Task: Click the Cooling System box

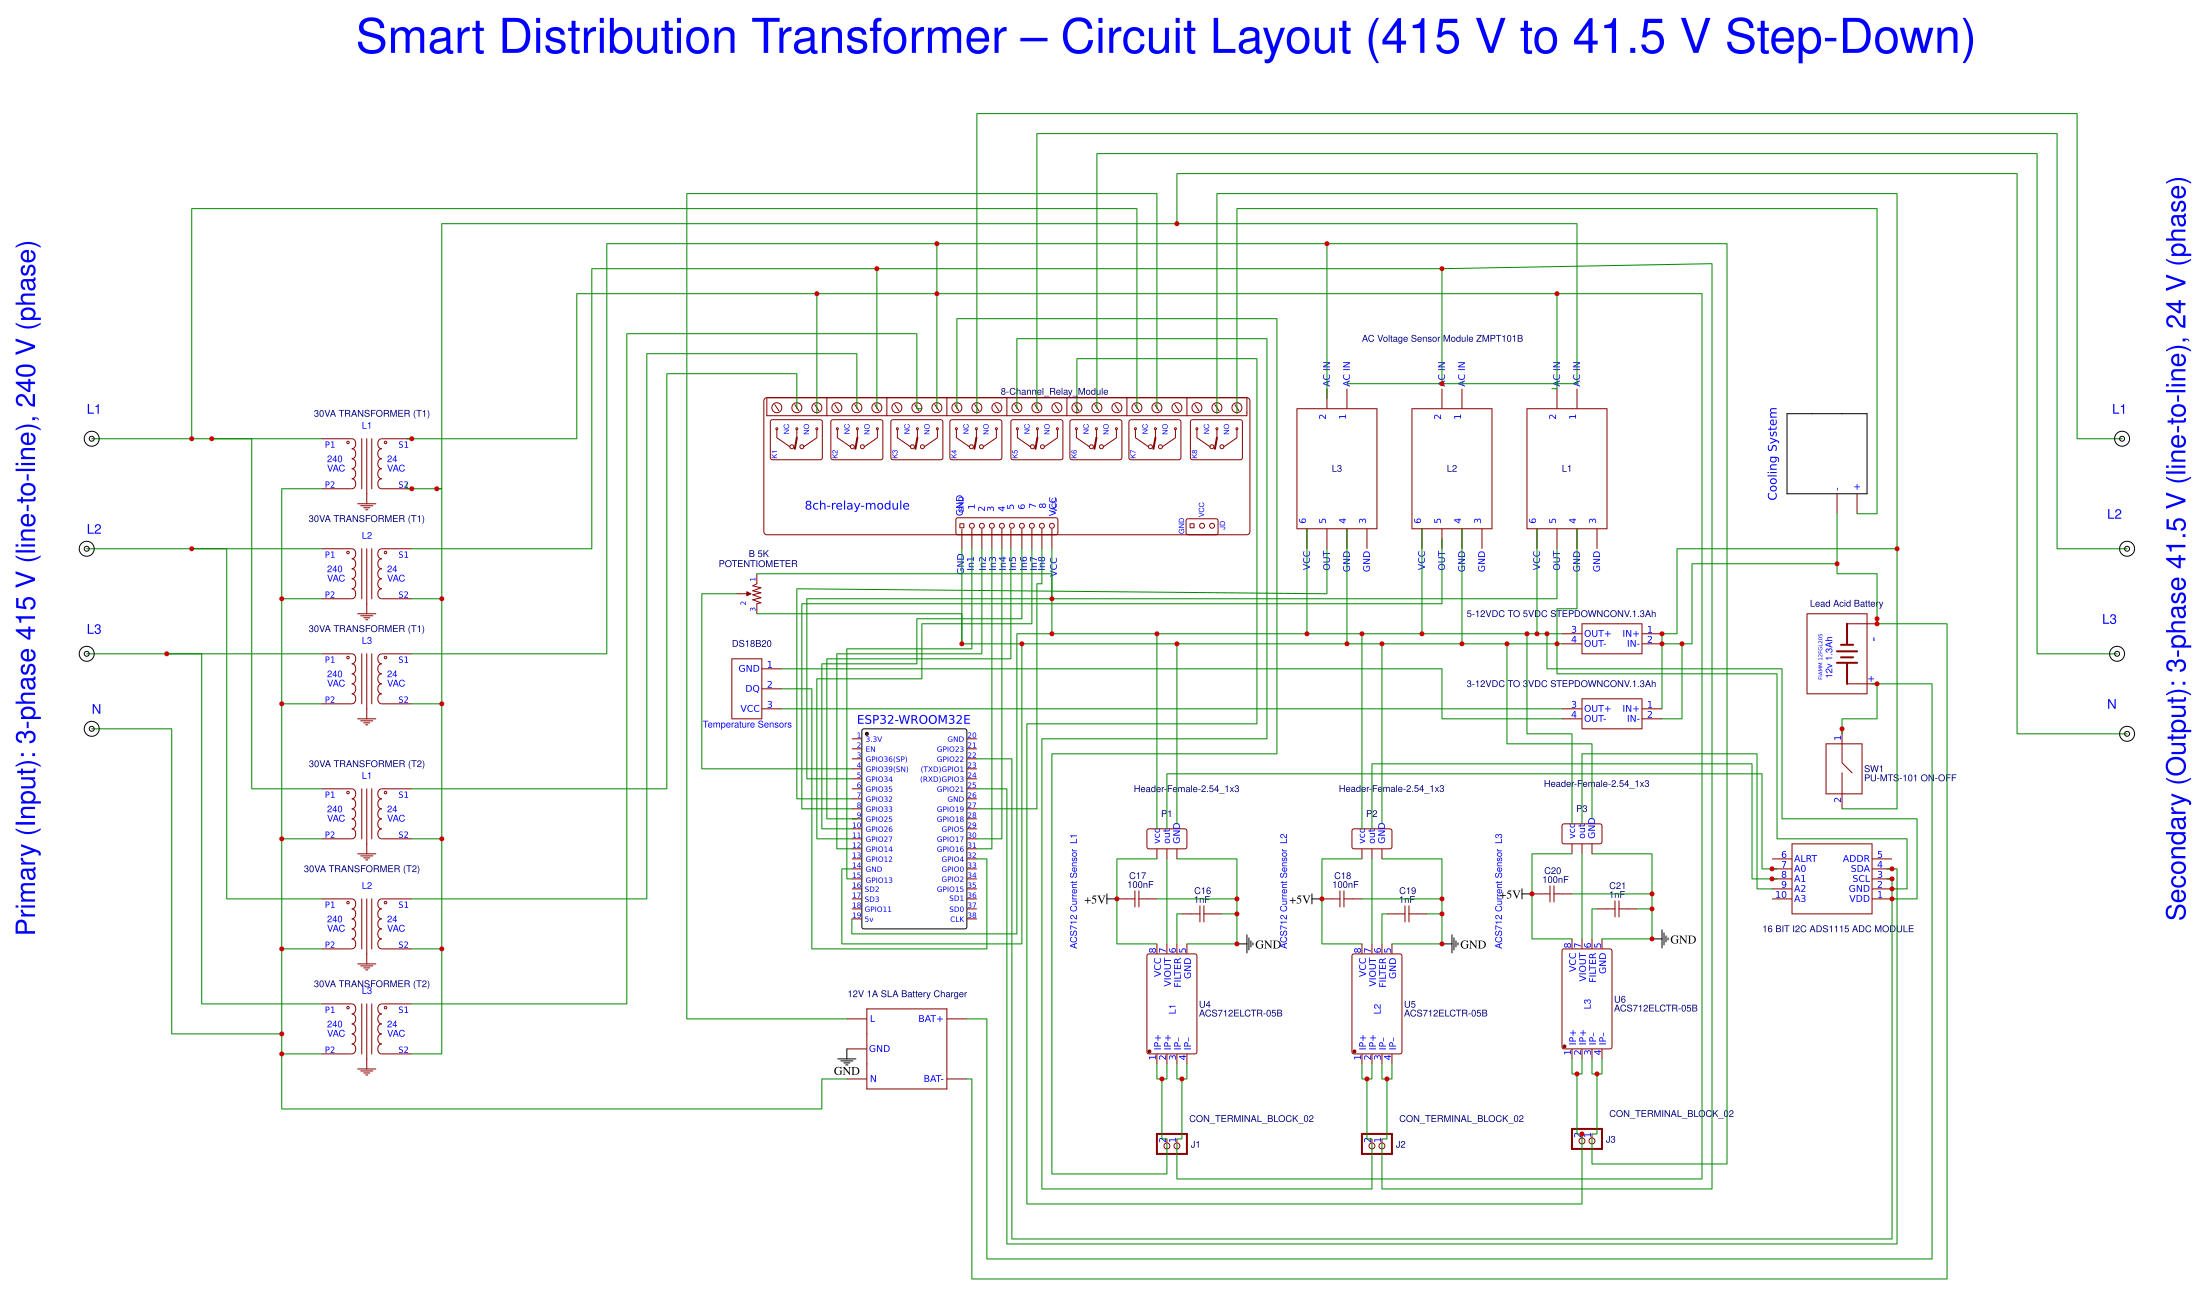Action: click(x=1826, y=453)
